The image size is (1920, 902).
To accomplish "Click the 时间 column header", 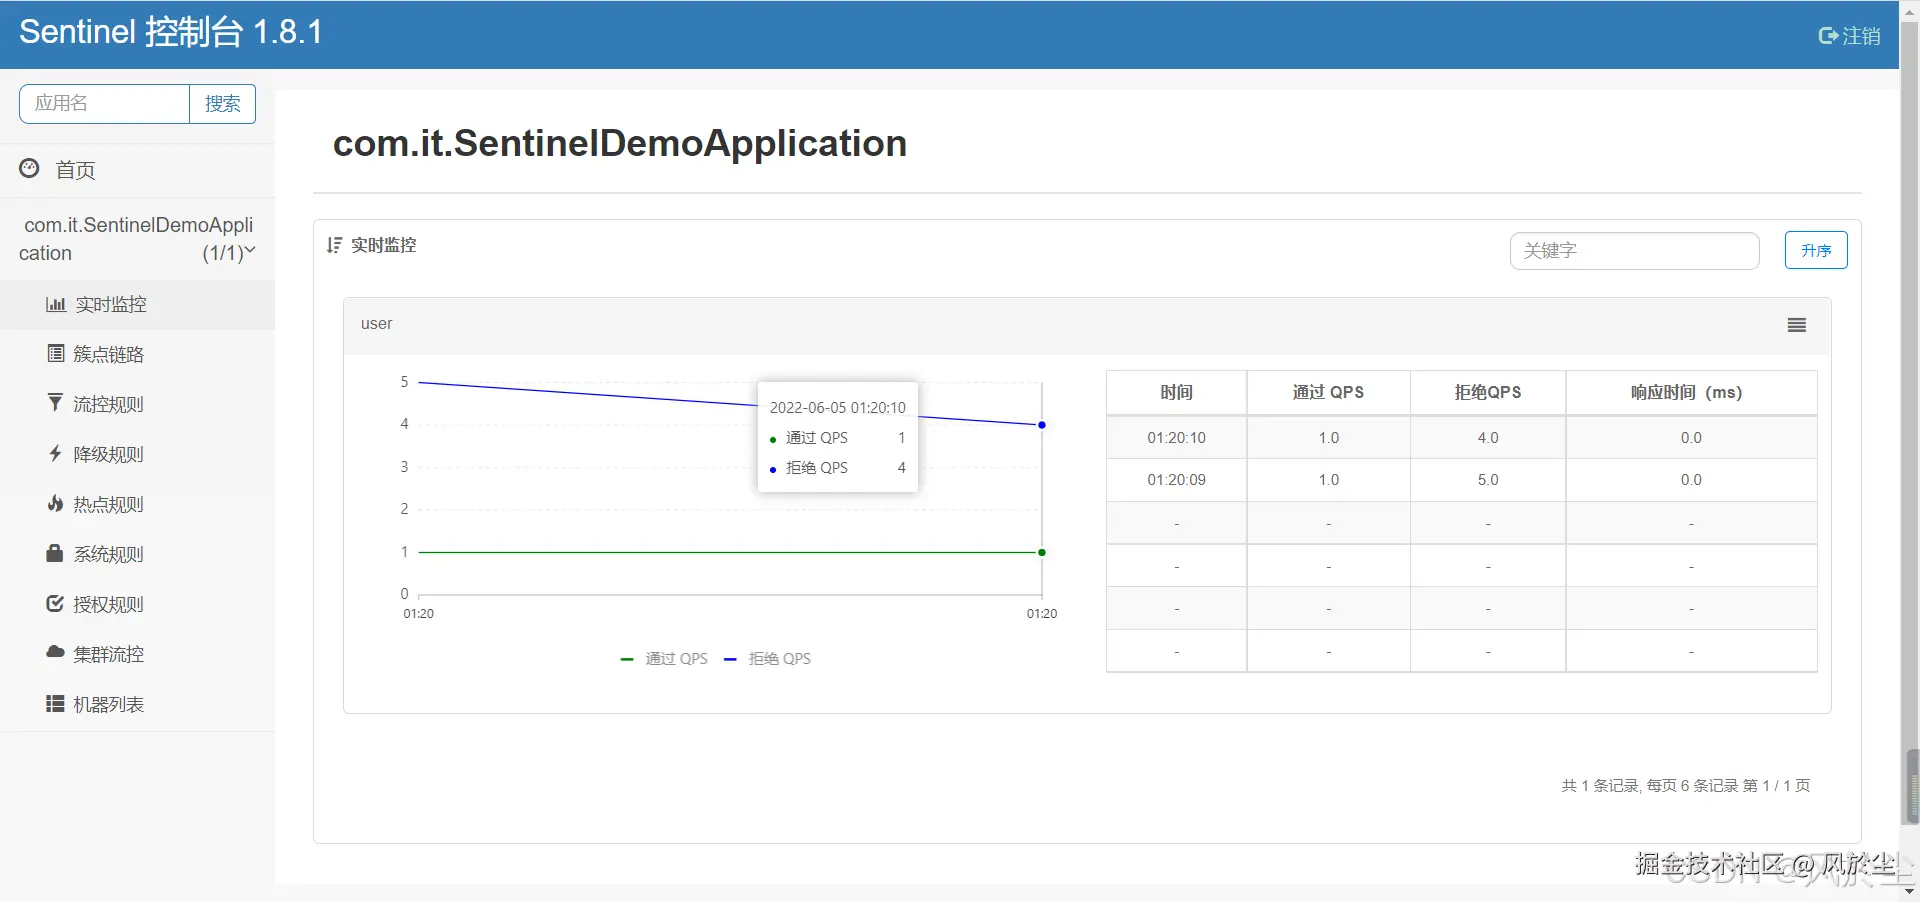I will coord(1176,392).
